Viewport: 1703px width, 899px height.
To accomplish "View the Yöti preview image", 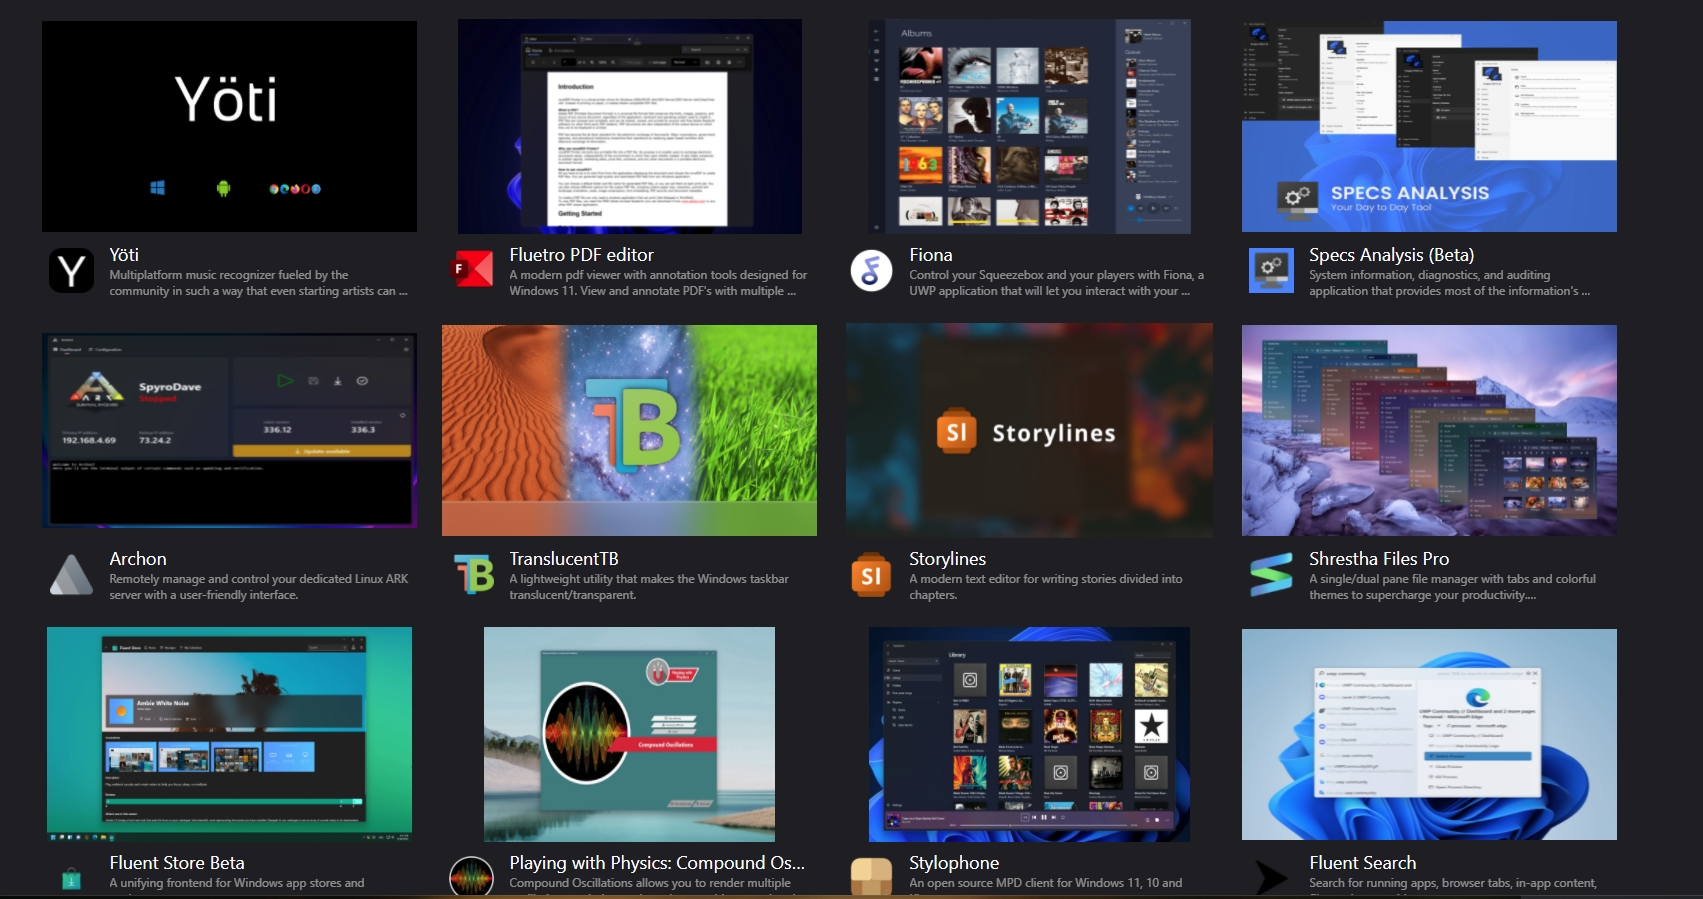I will coord(229,126).
